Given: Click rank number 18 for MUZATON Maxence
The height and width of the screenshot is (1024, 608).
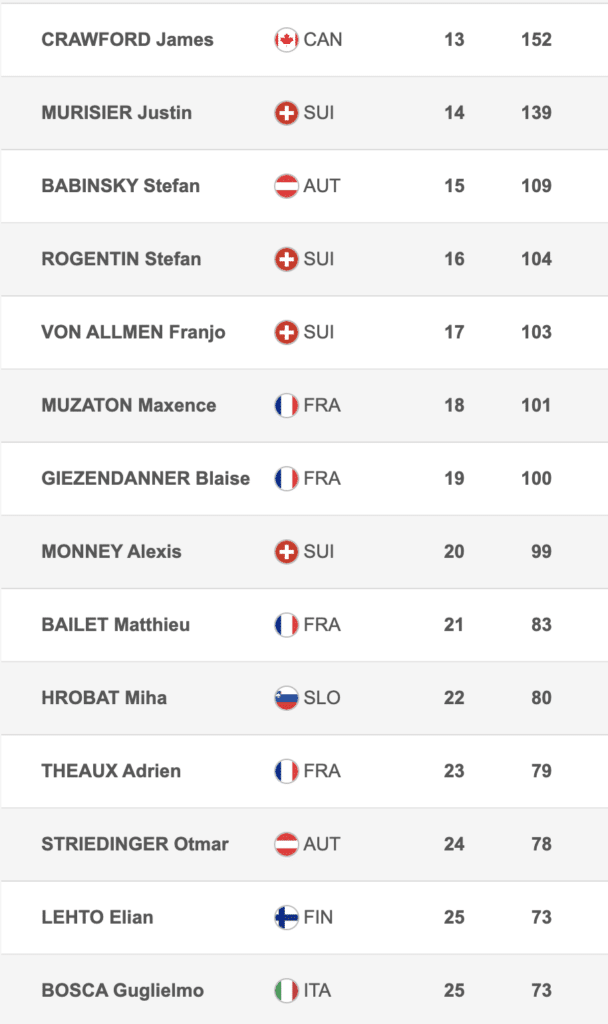Looking at the screenshot, I should click(x=454, y=405).
